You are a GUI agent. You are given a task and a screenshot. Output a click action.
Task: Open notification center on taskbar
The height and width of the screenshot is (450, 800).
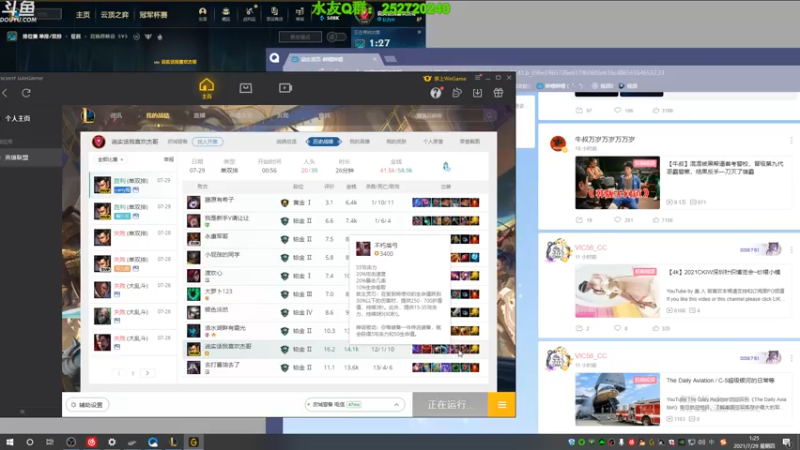pos(787,442)
